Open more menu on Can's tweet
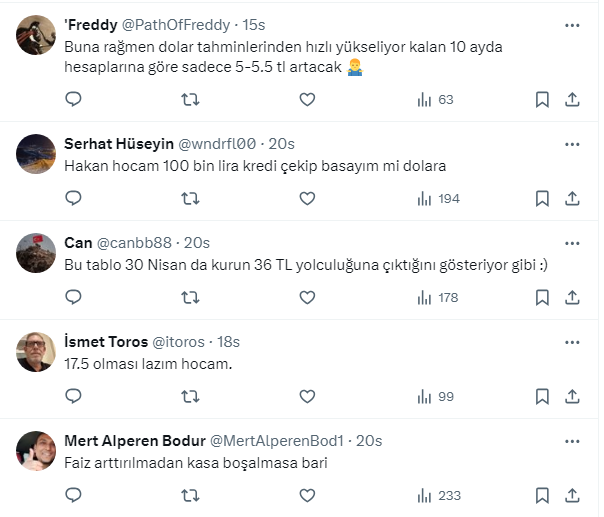604x517 pixels. (x=572, y=243)
